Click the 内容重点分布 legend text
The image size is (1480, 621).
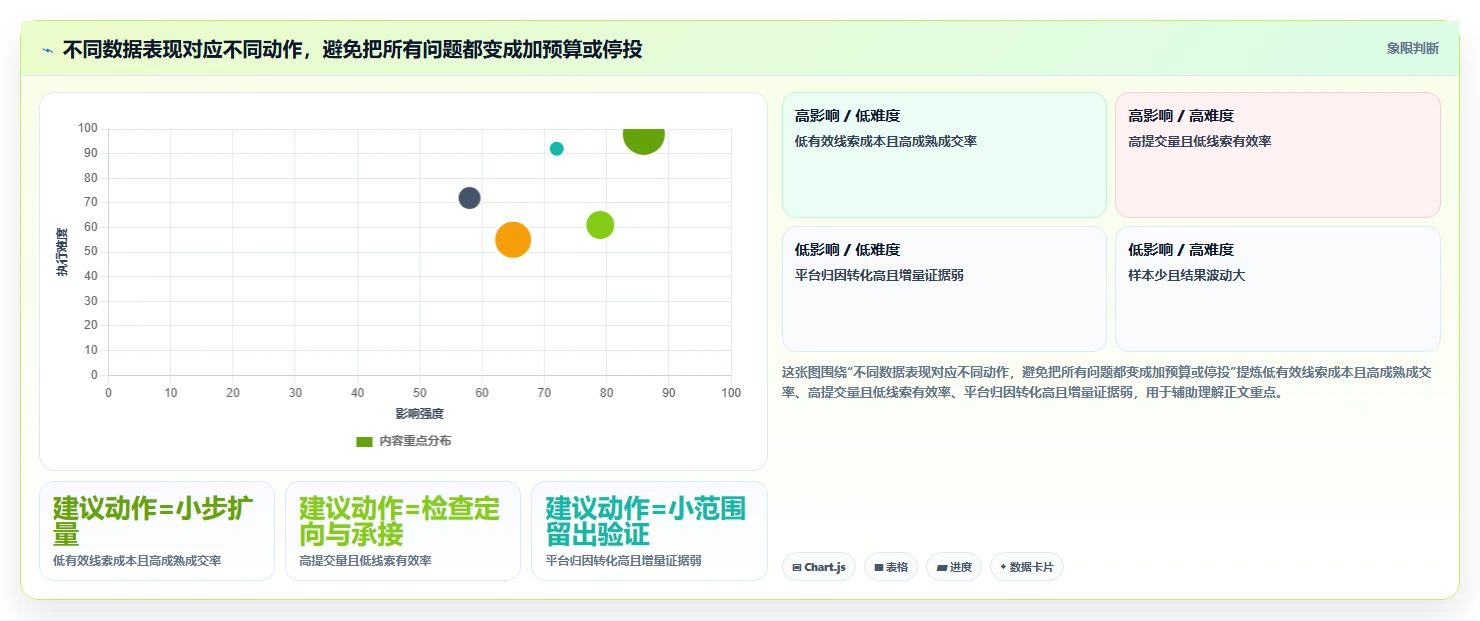tap(415, 441)
